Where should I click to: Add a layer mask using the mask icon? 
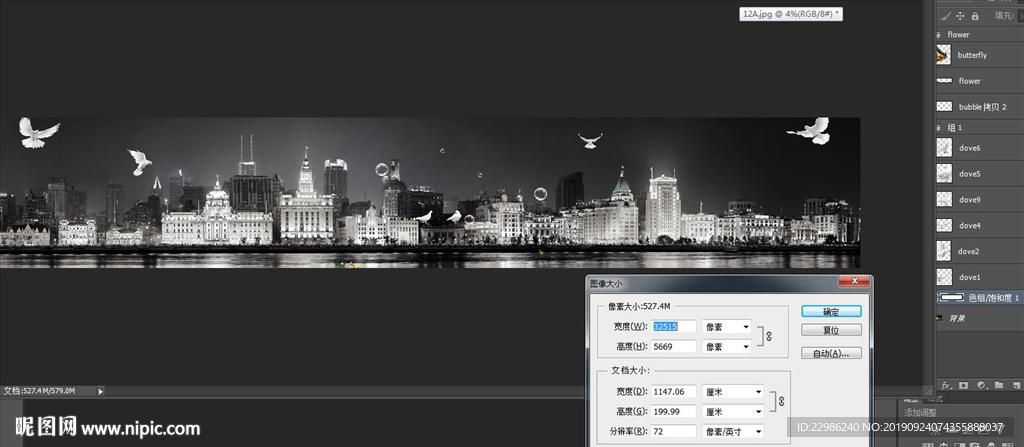[x=963, y=386]
